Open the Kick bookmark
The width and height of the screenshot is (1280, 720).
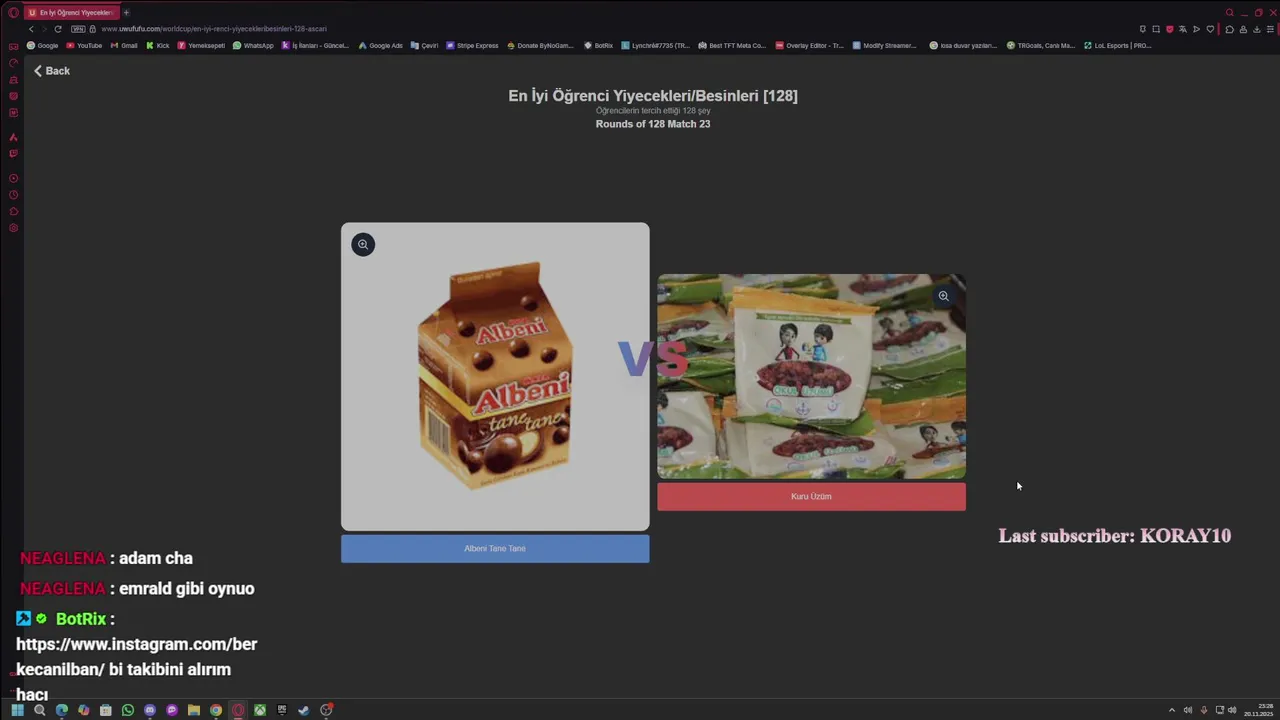click(x=158, y=45)
